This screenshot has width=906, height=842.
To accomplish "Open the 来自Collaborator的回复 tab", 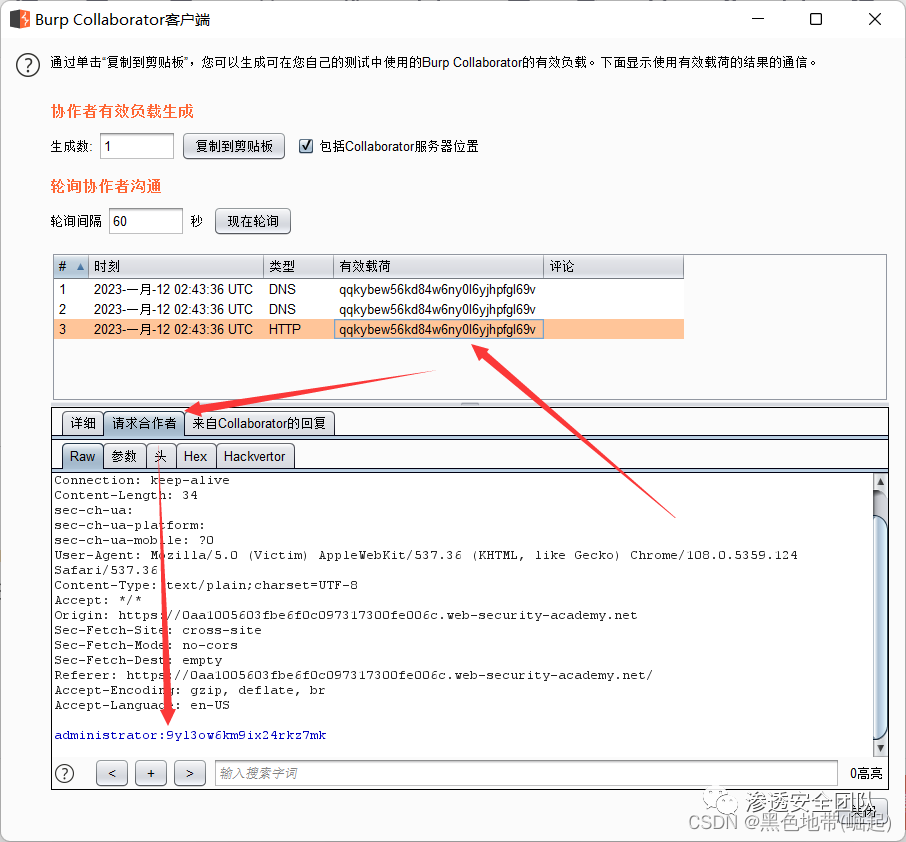I will tap(259, 424).
